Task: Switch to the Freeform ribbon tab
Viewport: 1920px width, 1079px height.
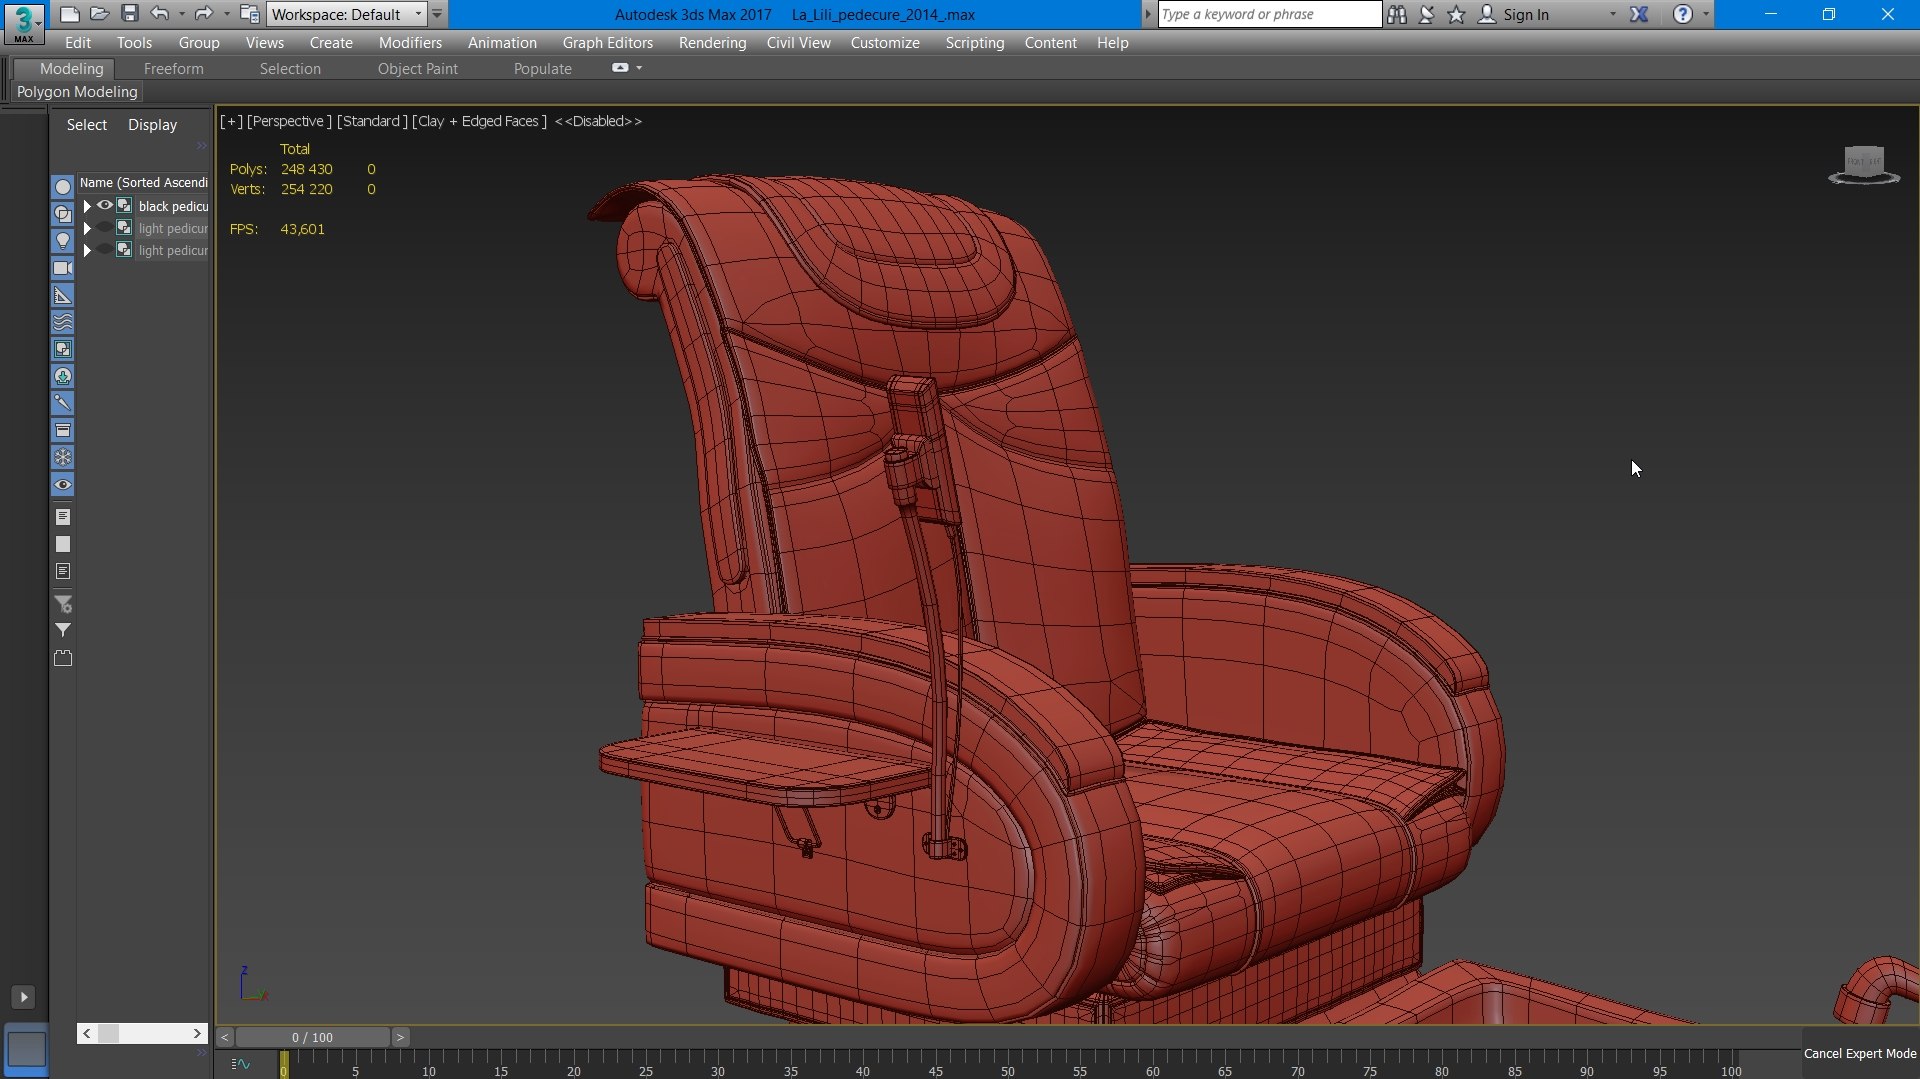Action: 173,68
